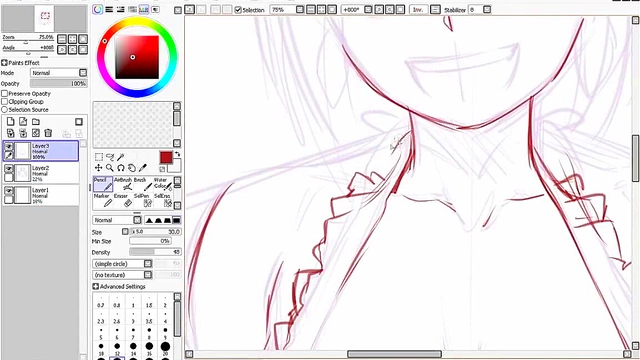Pick the Eyedropper color picker tool
The image size is (640, 360).
point(142,168)
